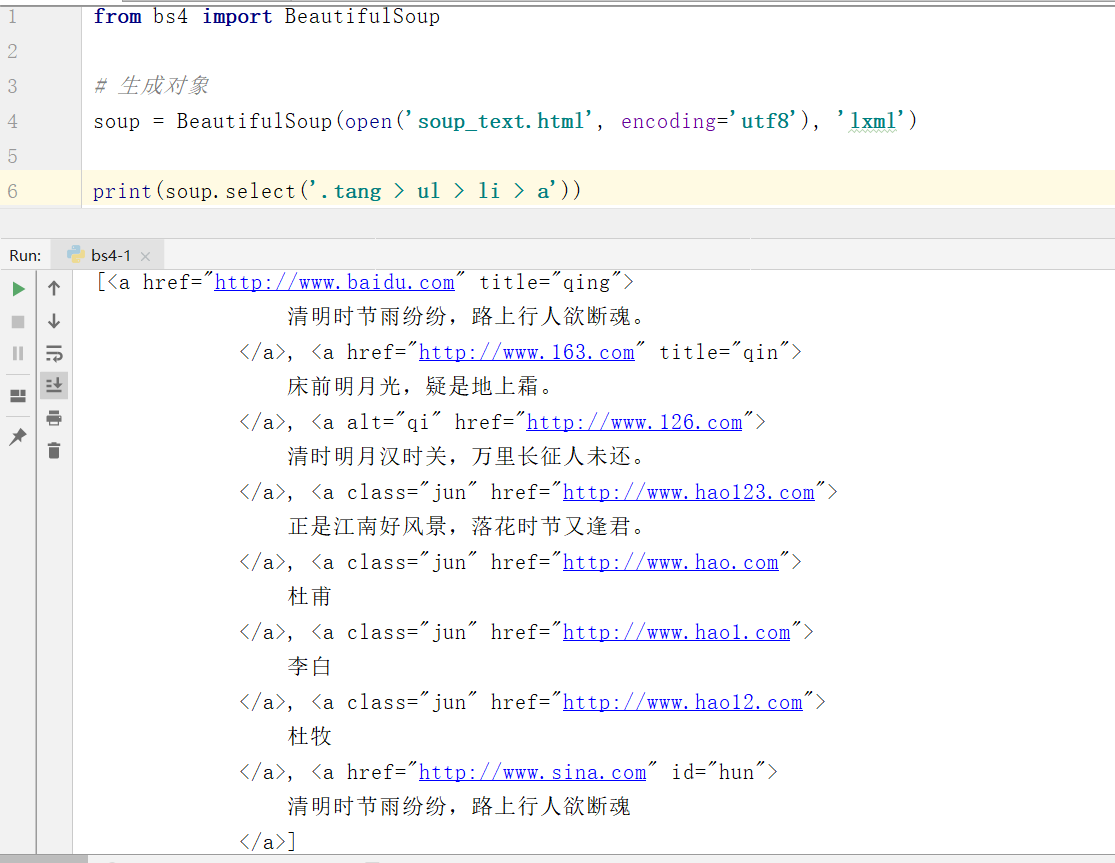This screenshot has height=863, width=1115.
Task: Click the '.tang > ul > li > a' selector
Action: coord(435,191)
